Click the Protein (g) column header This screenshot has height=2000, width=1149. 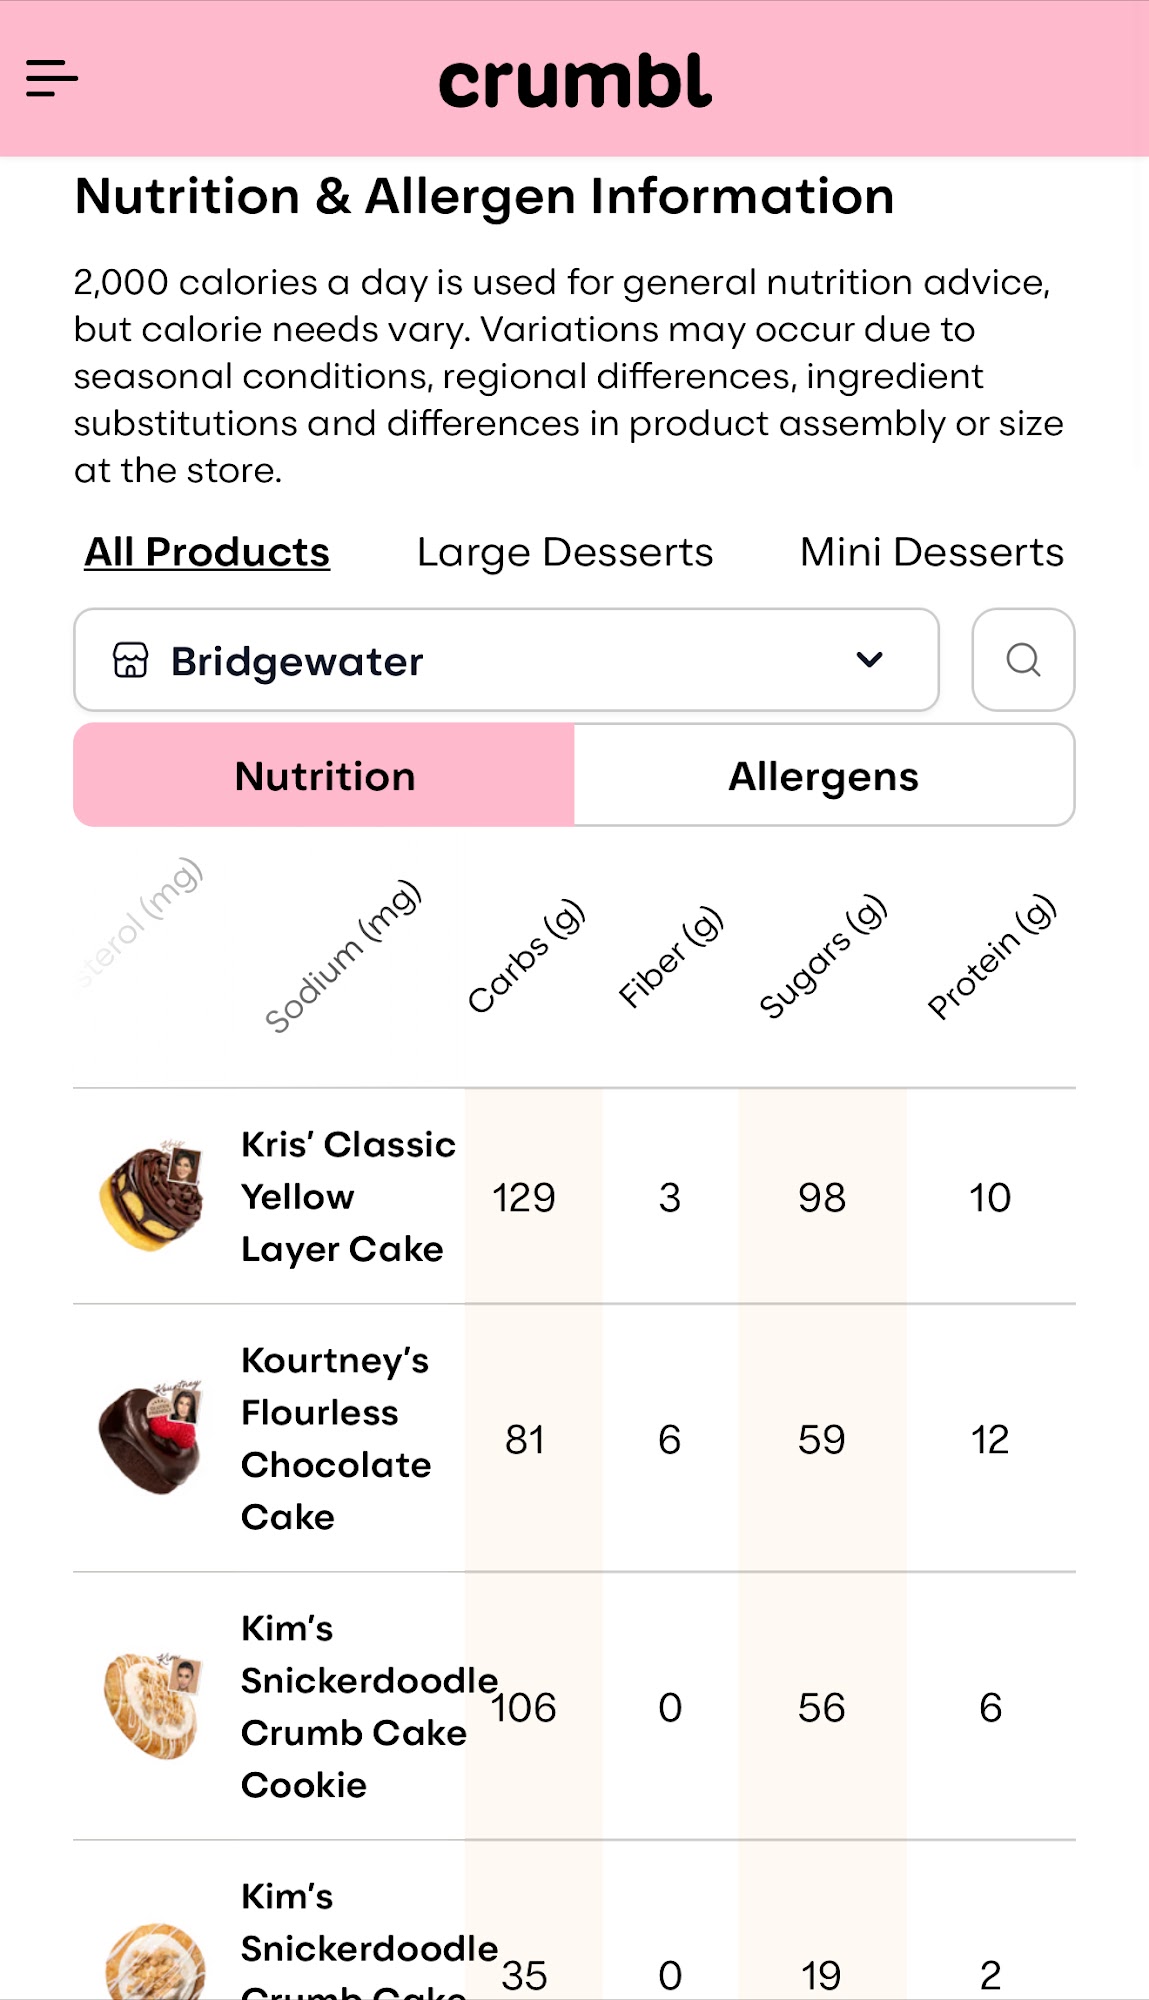(990, 957)
